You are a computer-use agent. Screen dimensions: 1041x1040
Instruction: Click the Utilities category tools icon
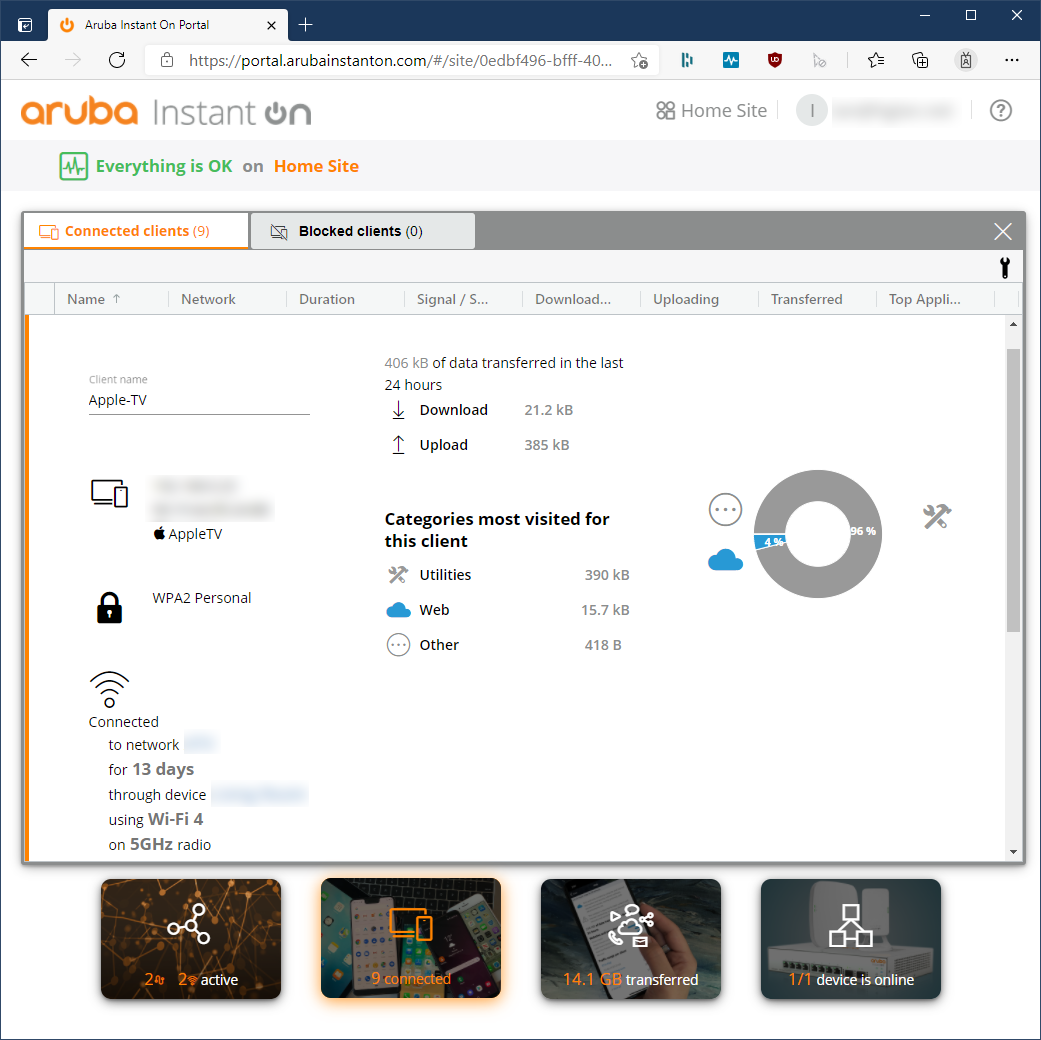pyautogui.click(x=398, y=574)
